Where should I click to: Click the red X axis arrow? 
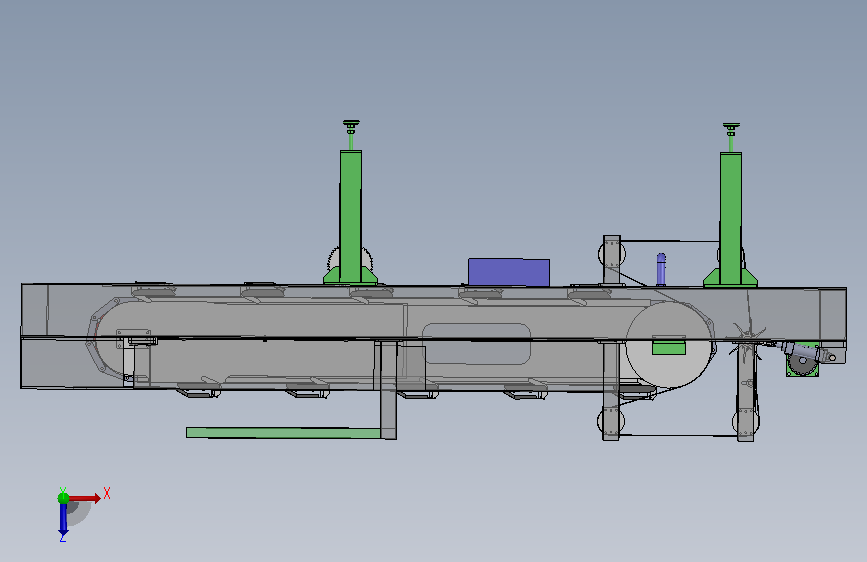[86, 498]
